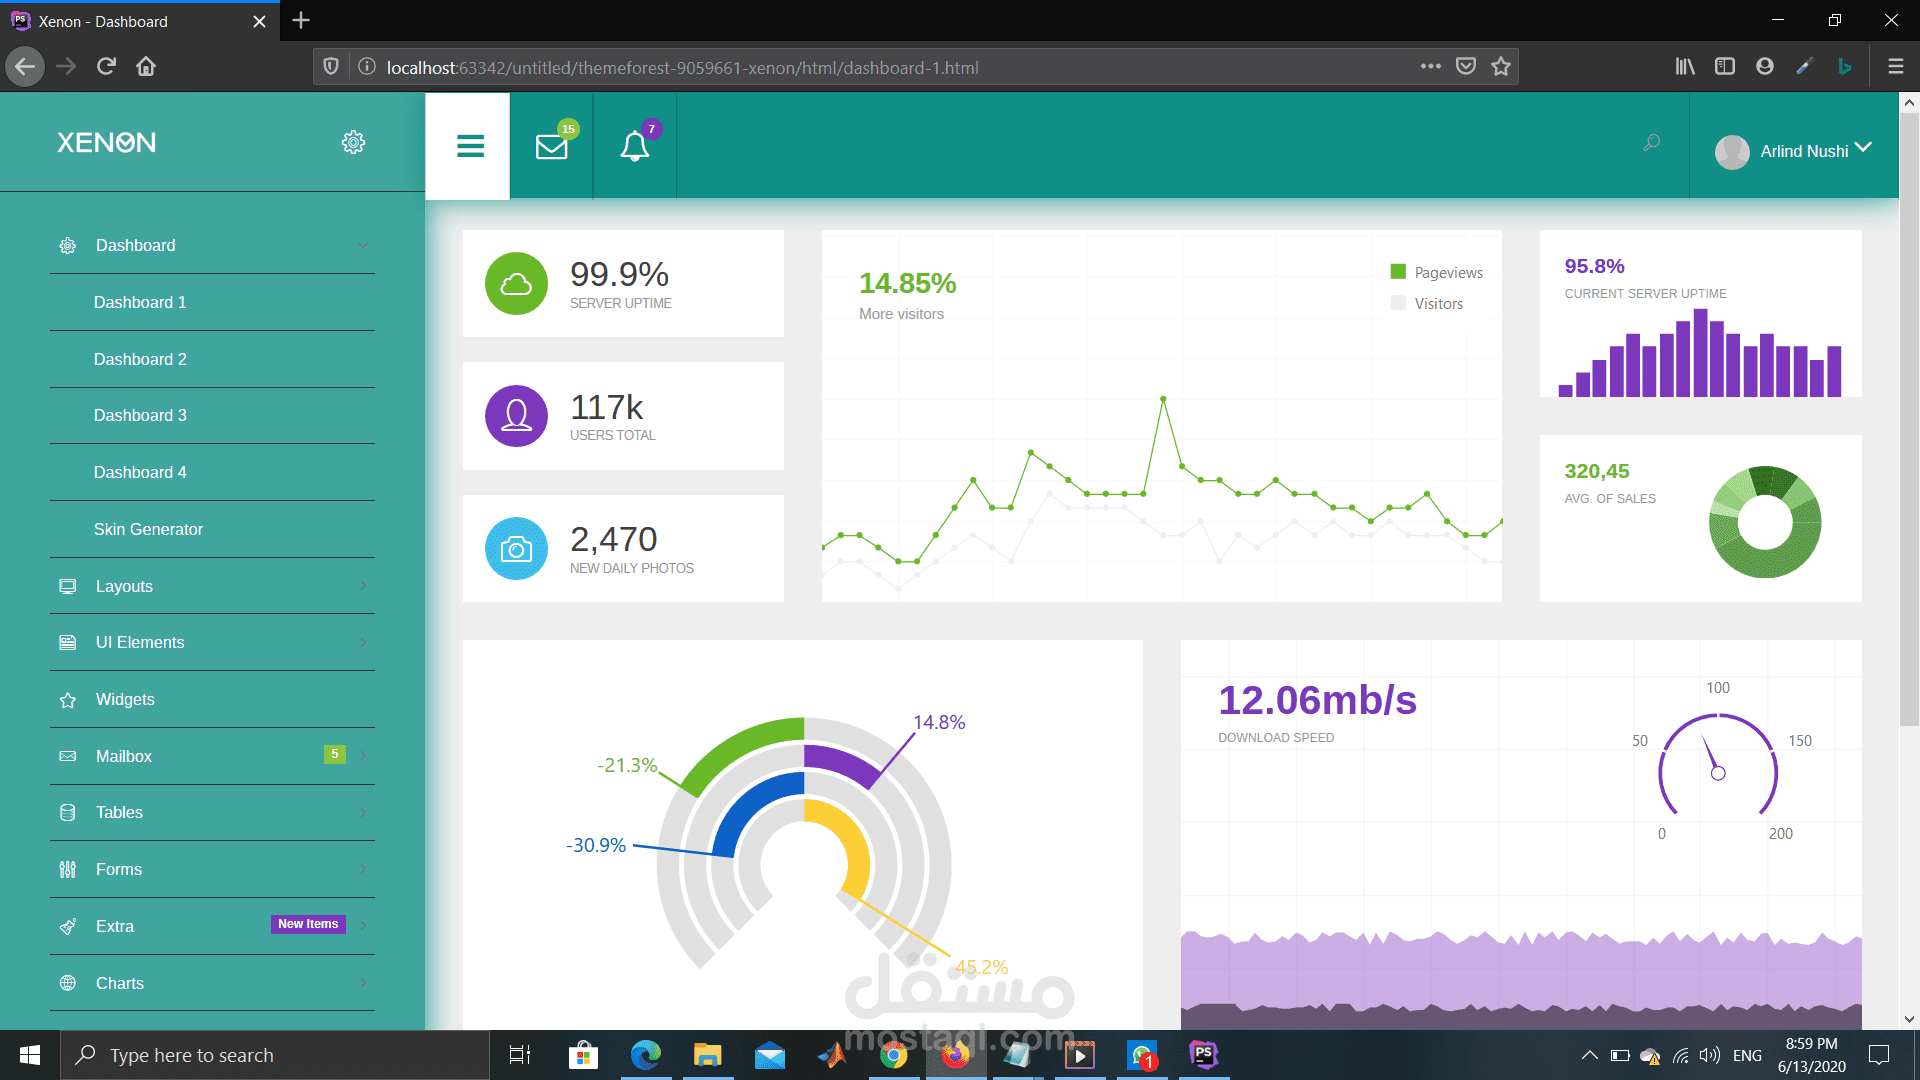Click the XENON logo link
Image resolution: width=1920 pixels, height=1080 pixels.
tap(107, 143)
